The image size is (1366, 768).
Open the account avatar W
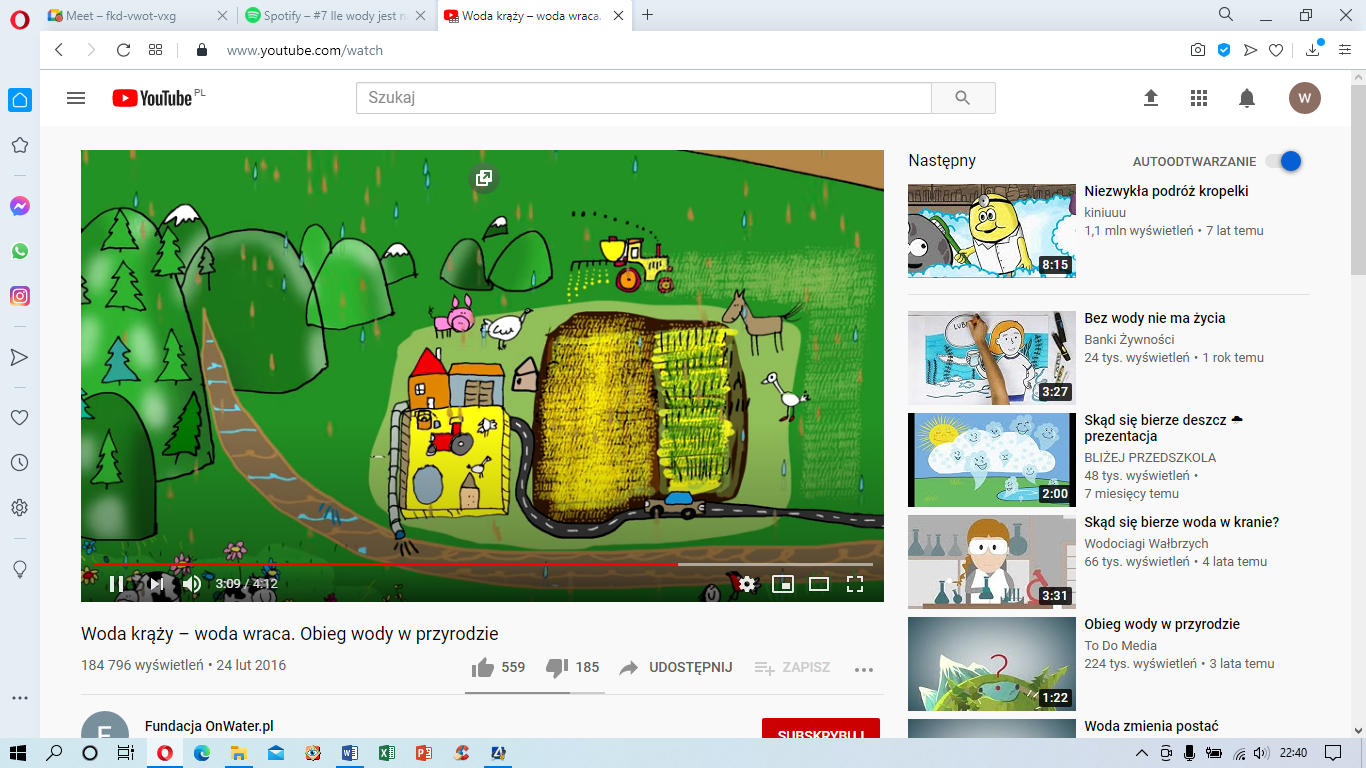pyautogui.click(x=1305, y=98)
